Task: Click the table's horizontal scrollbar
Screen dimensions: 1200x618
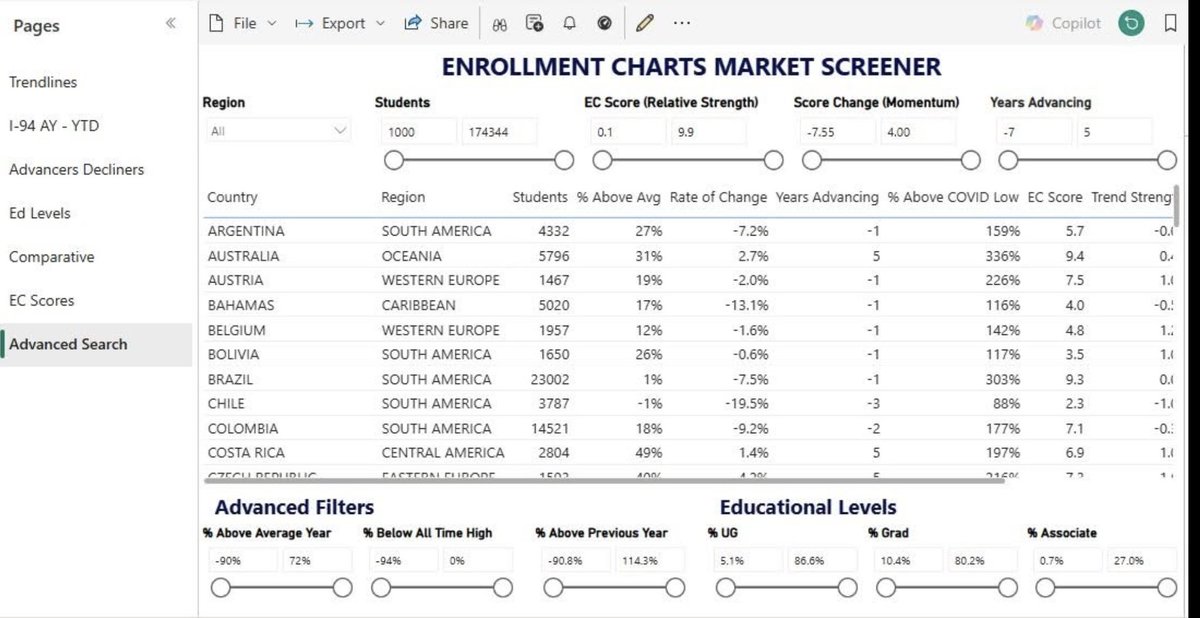Action: tap(604, 480)
